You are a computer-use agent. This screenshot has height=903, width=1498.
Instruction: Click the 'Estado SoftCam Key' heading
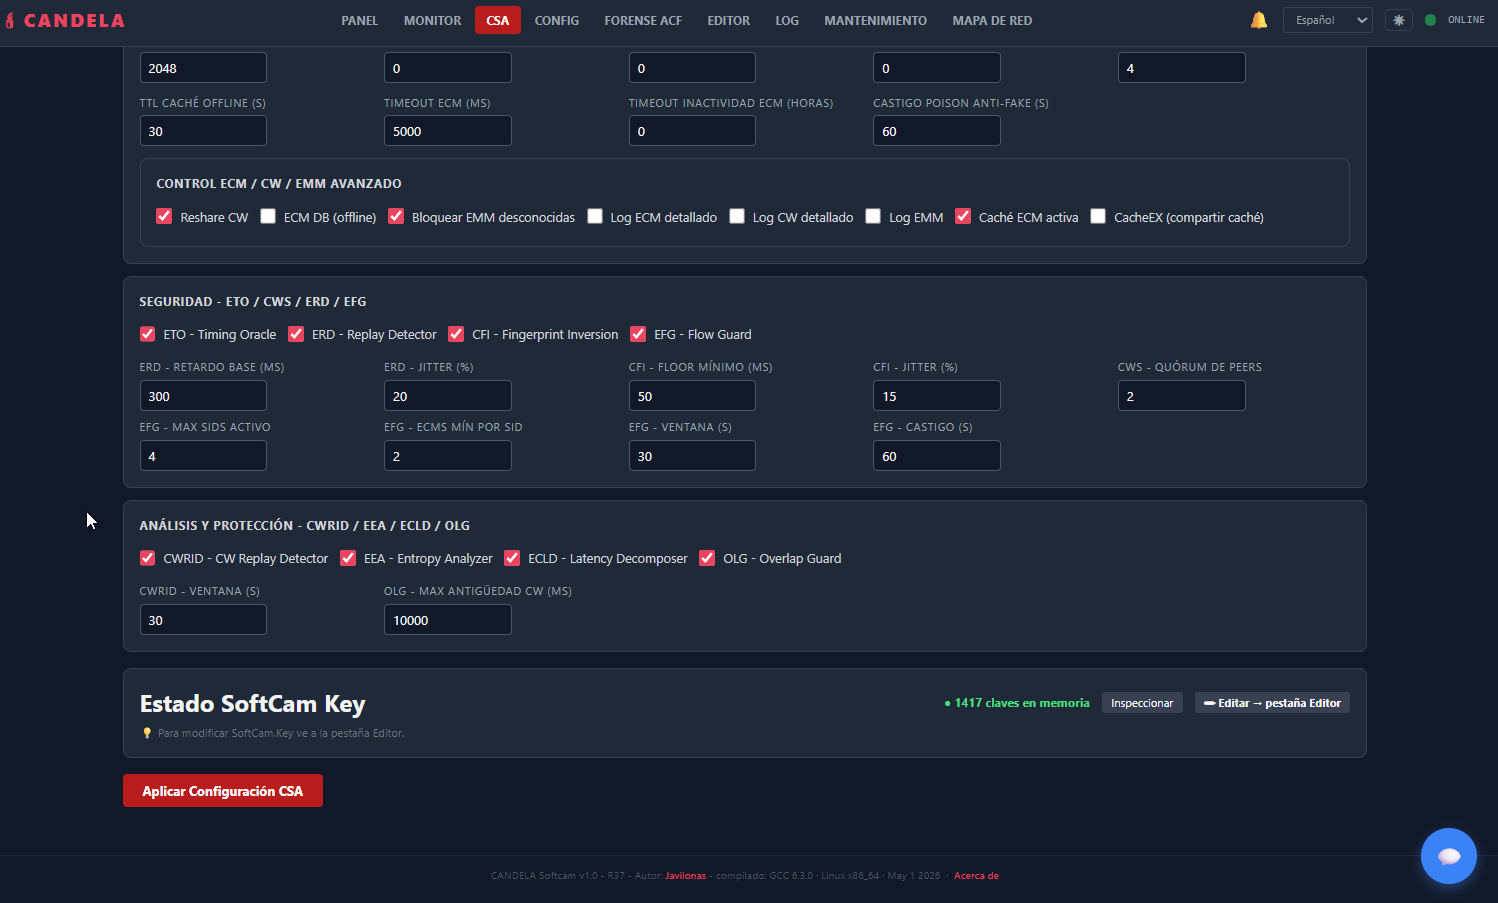[x=253, y=704]
